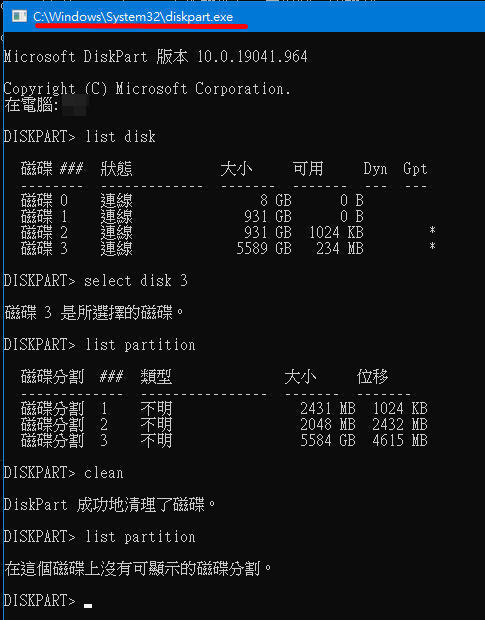Click the 'list disk' command text
The image size is (485, 620).
pos(120,137)
